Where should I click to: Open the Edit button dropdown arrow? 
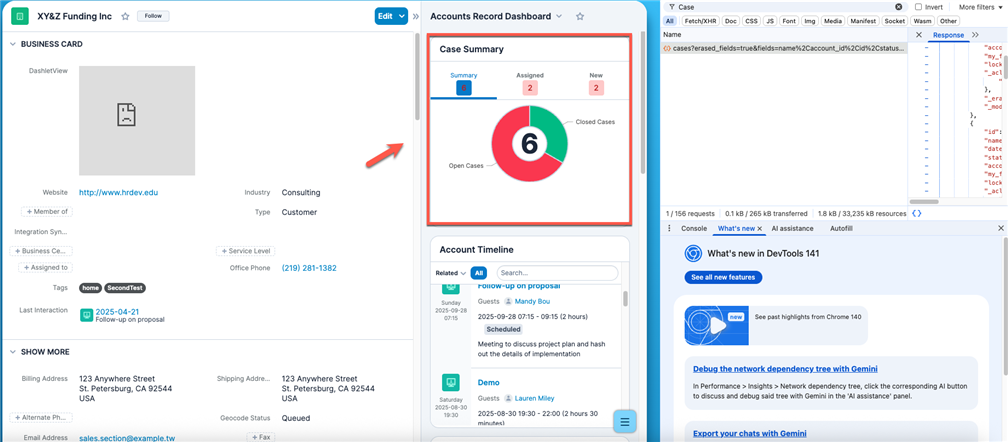[x=402, y=16]
